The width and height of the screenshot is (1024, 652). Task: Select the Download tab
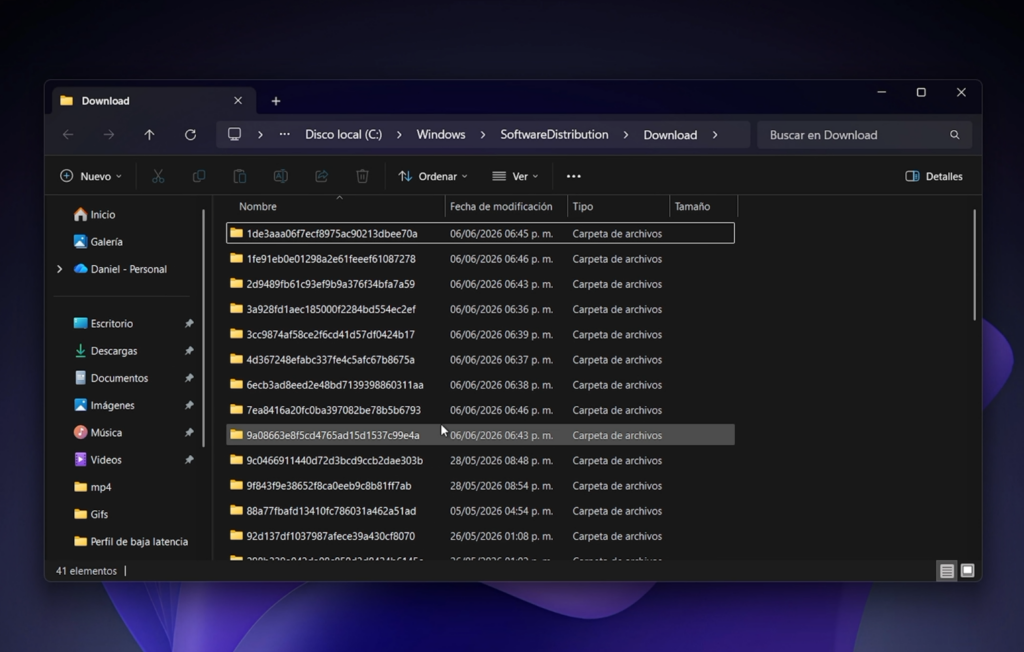point(153,101)
